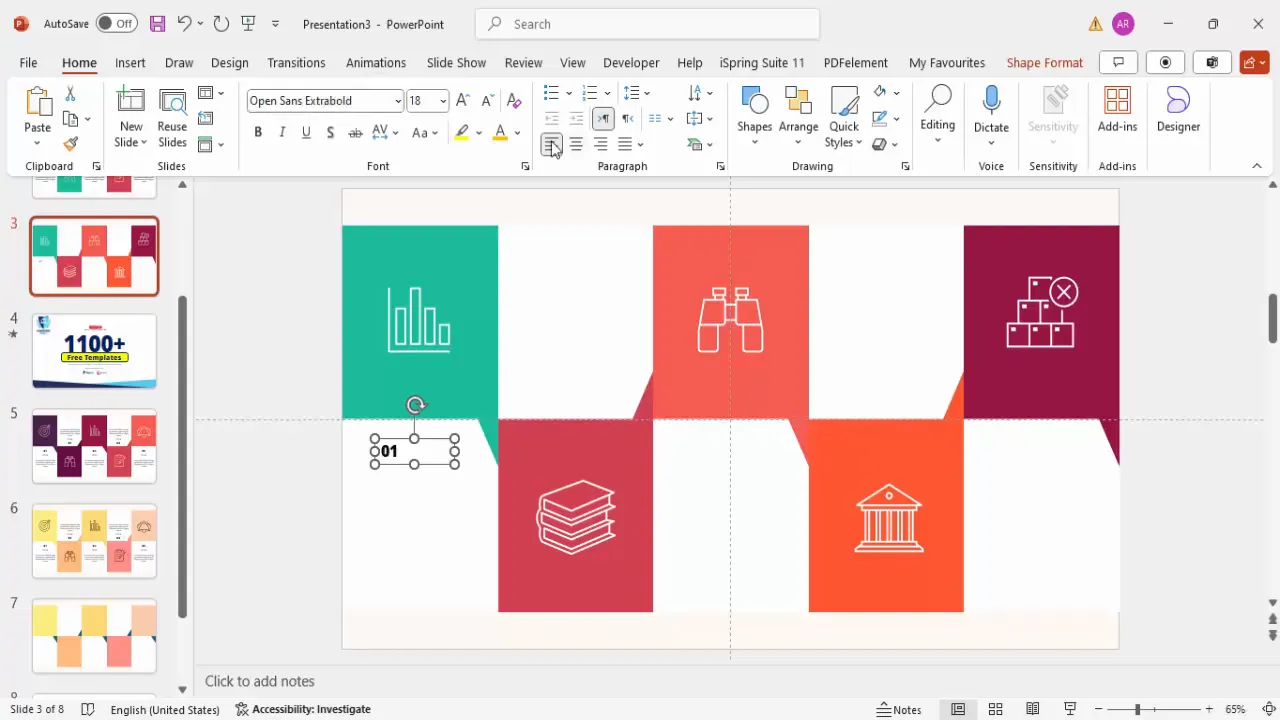Viewport: 1280px width, 720px height.
Task: Open the Shape Format tab
Action: (x=1044, y=62)
